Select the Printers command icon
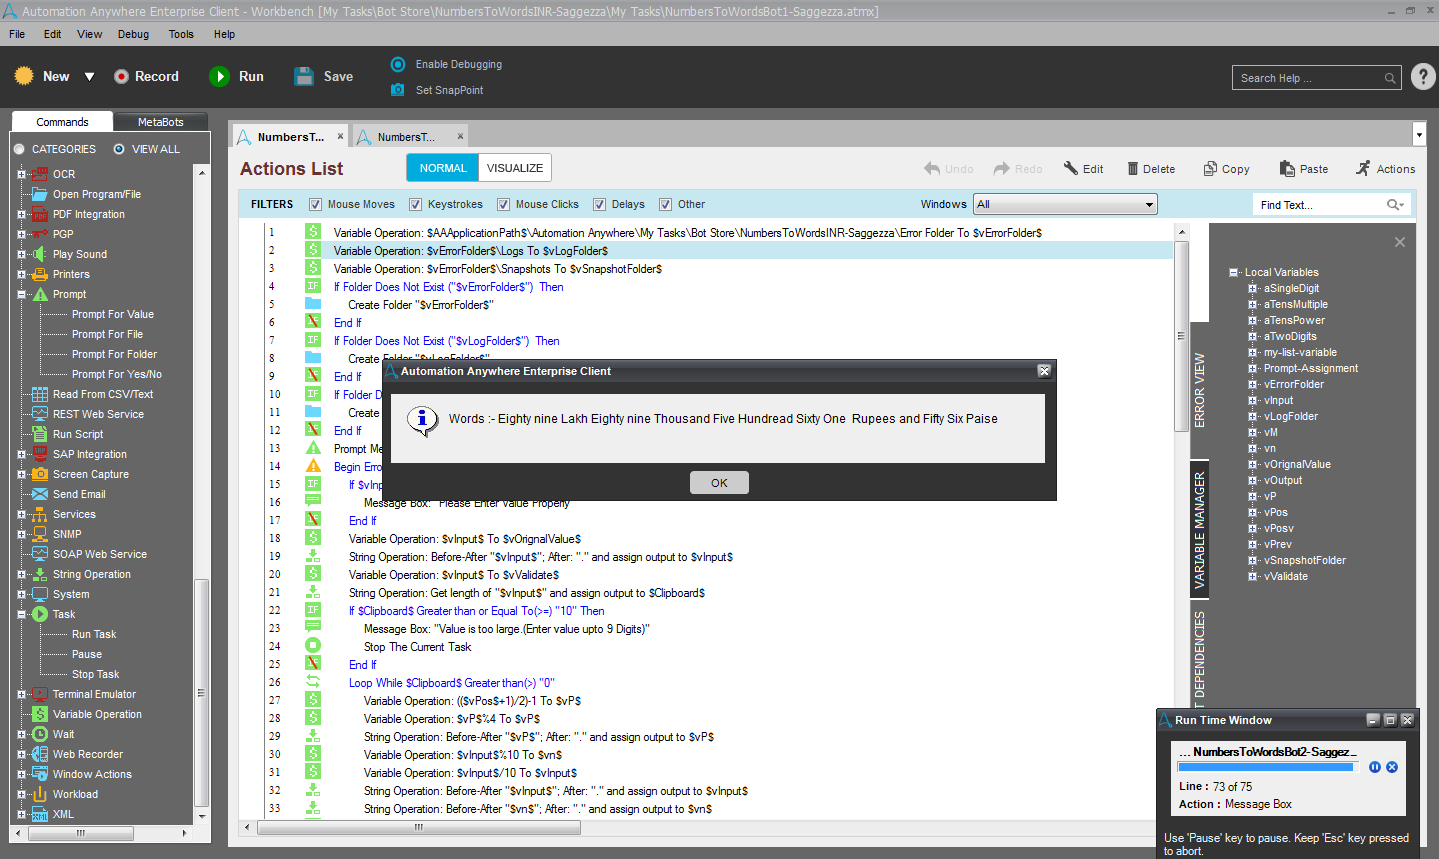Image resolution: width=1439 pixels, height=859 pixels. [x=39, y=274]
